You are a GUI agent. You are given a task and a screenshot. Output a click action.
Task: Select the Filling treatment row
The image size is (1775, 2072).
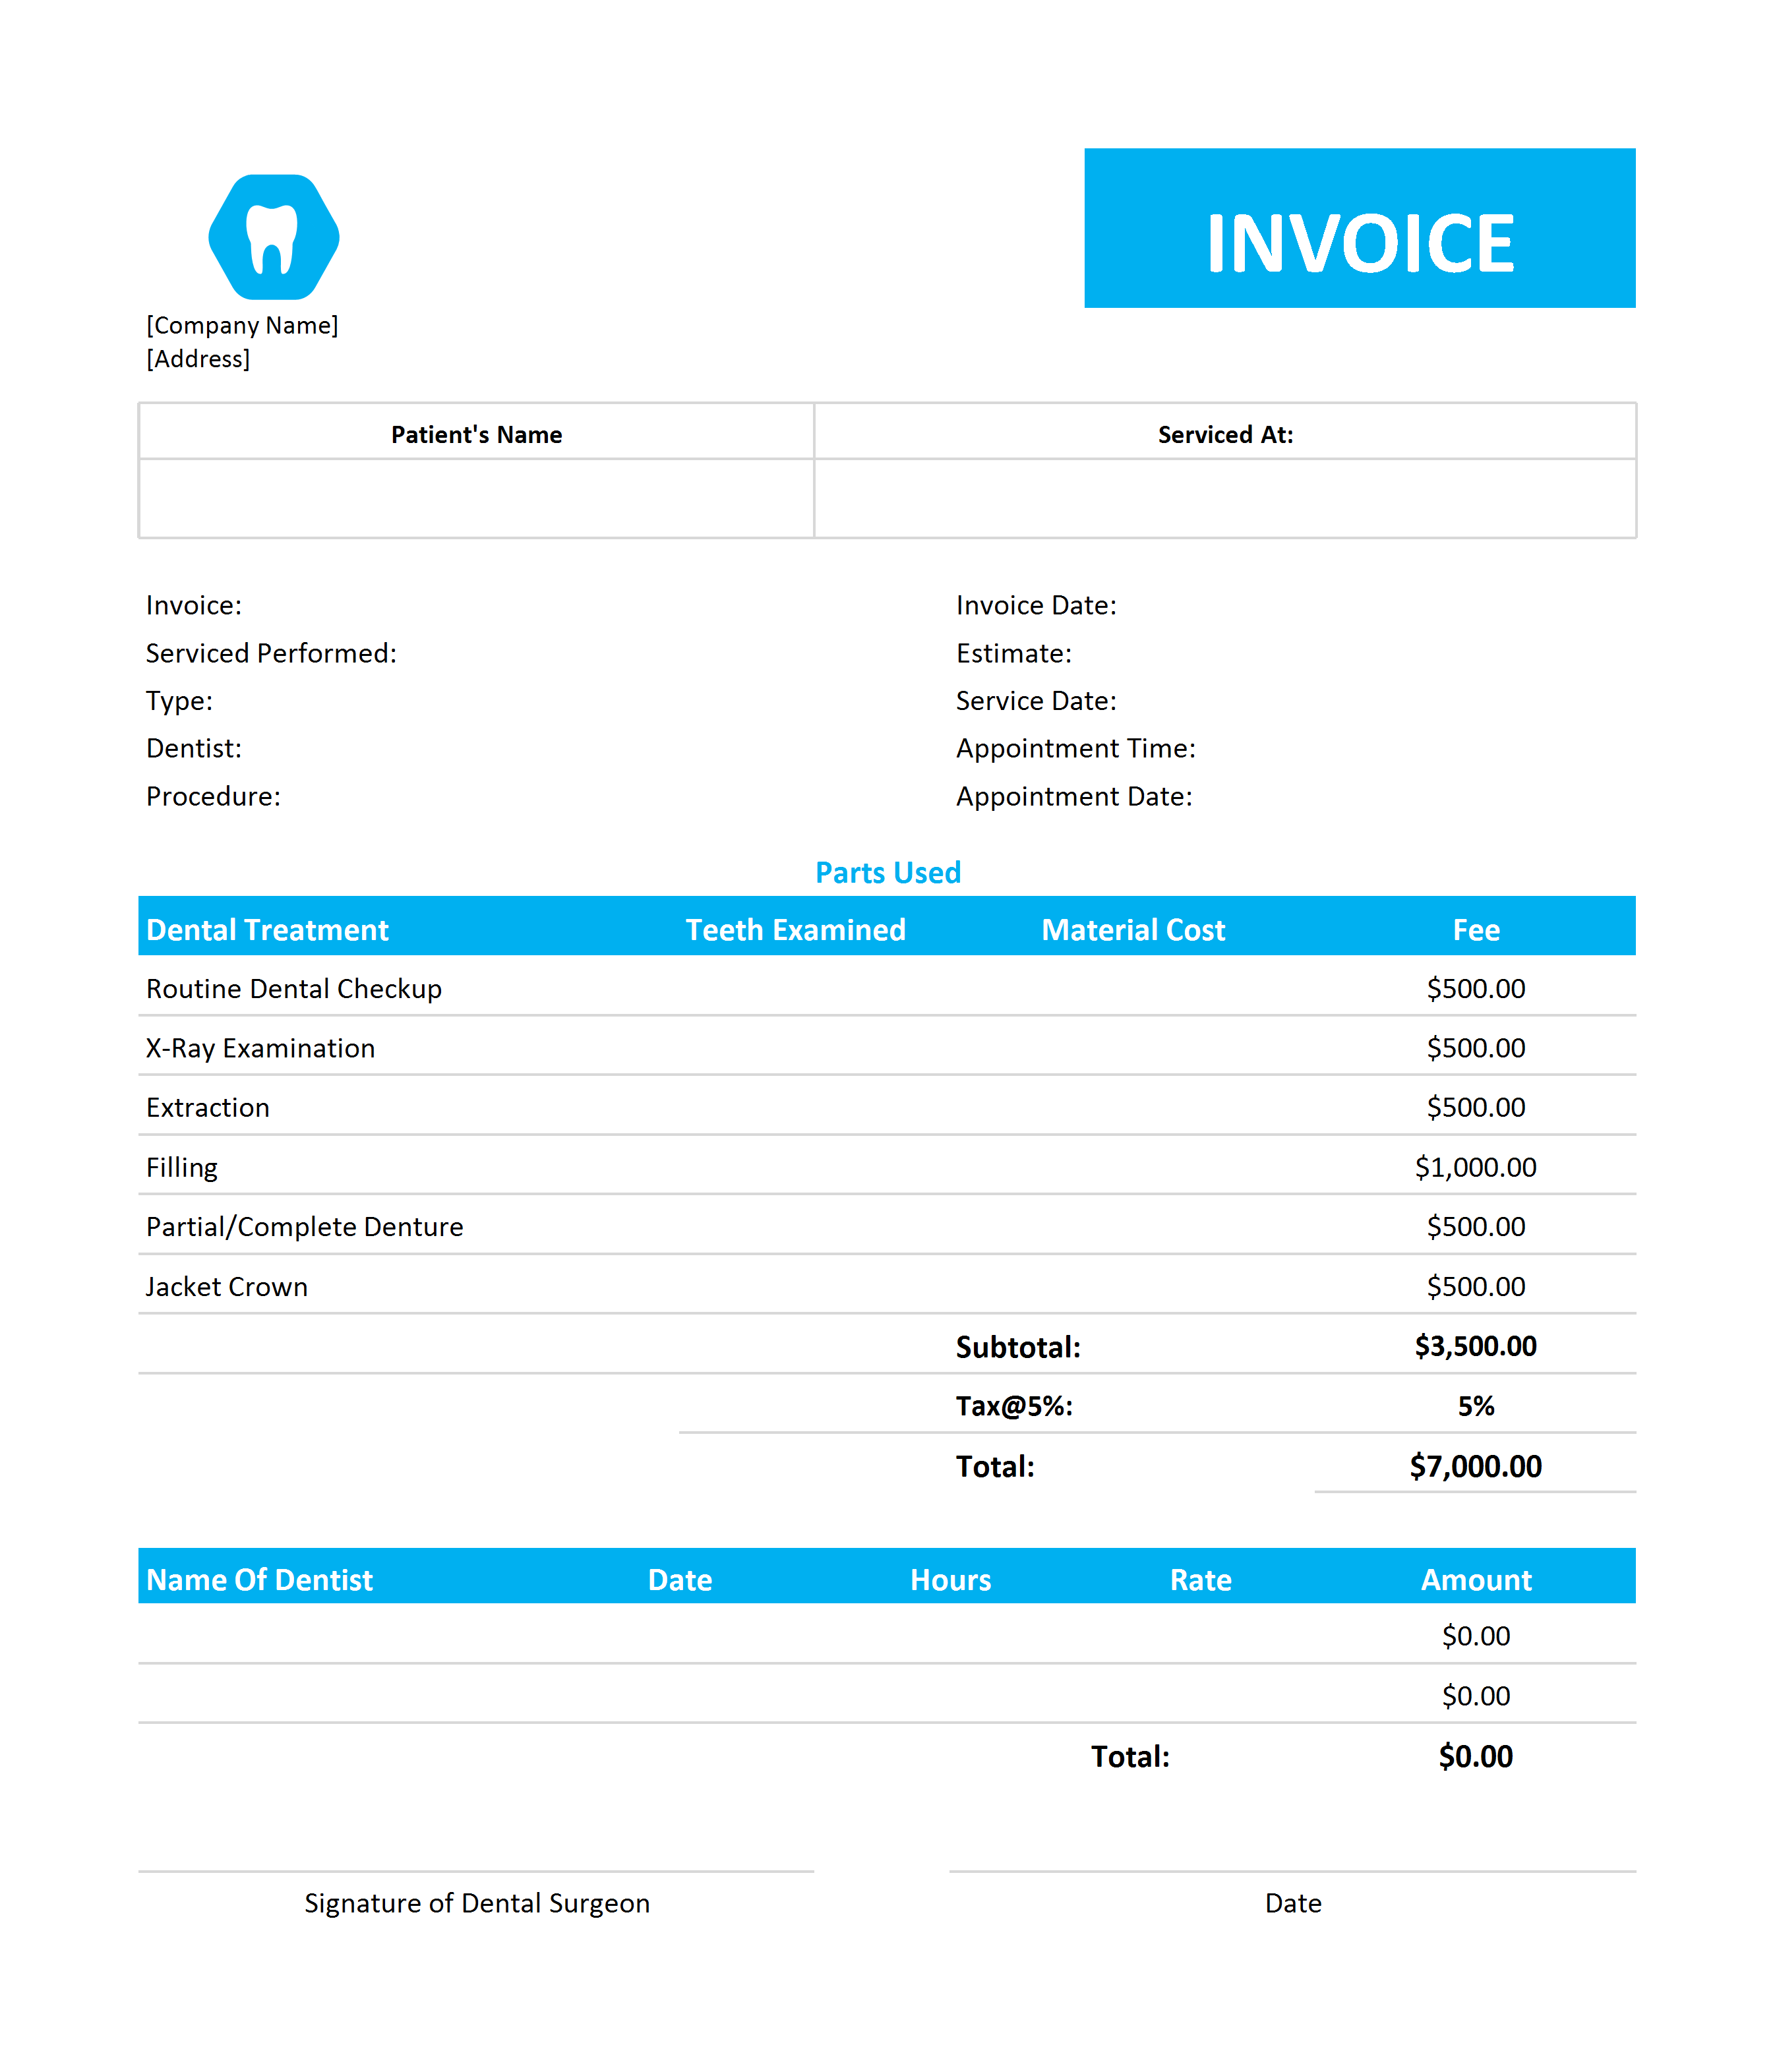[887, 1166]
